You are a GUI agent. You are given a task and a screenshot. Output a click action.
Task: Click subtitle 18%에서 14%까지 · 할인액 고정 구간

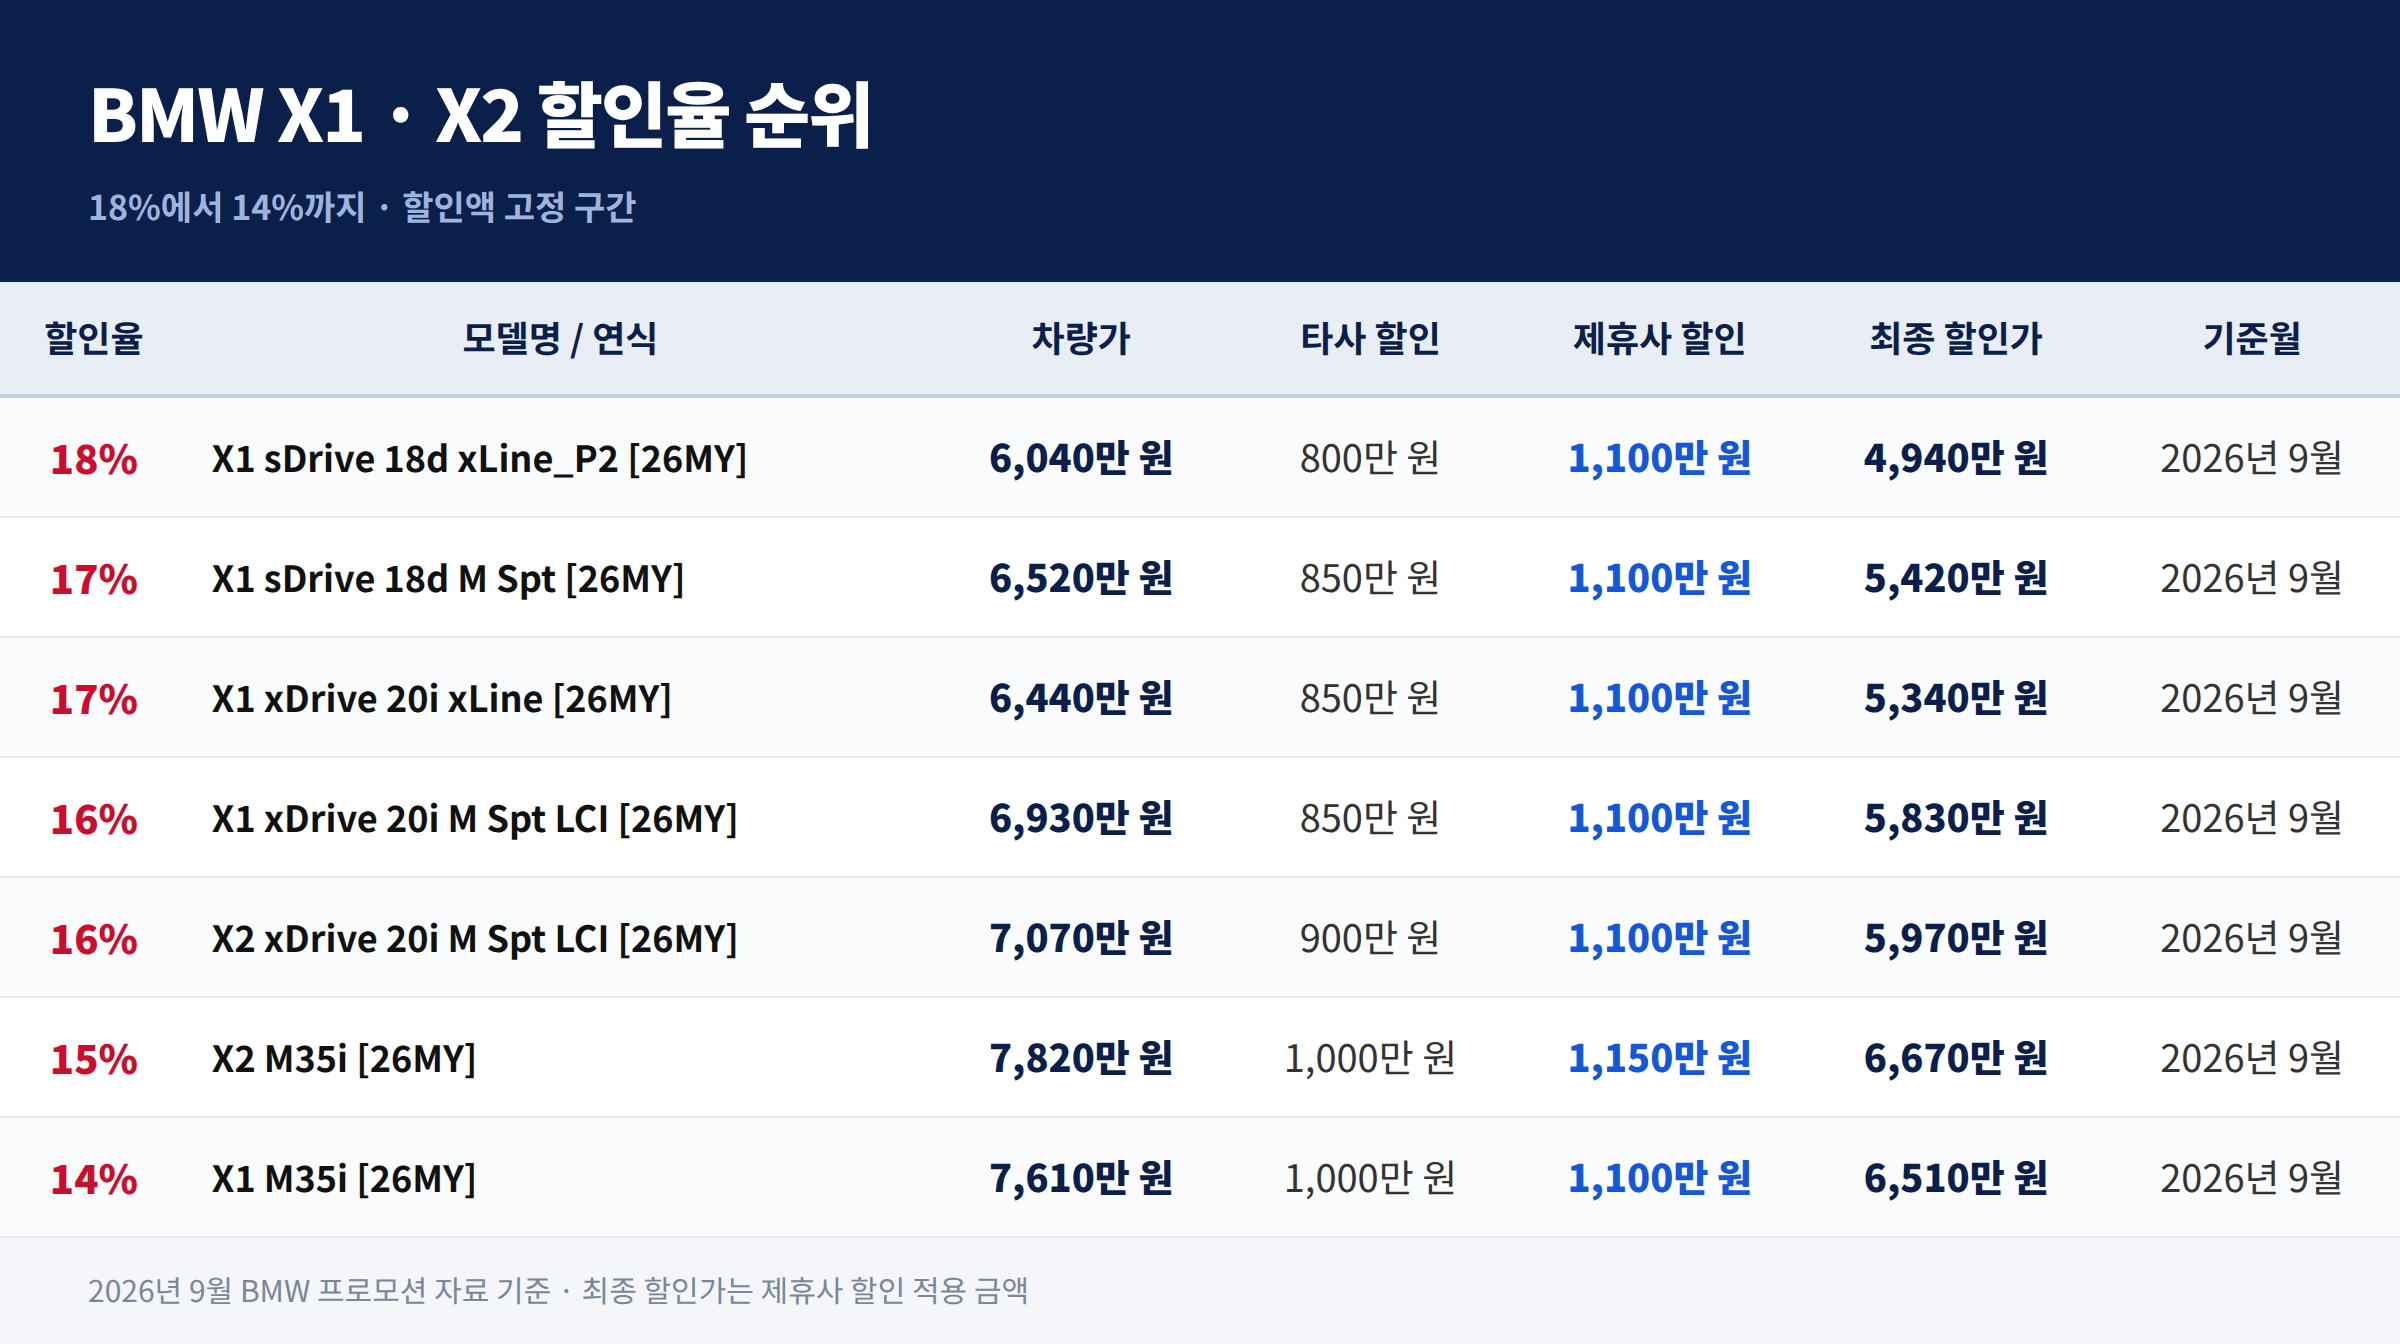362,207
